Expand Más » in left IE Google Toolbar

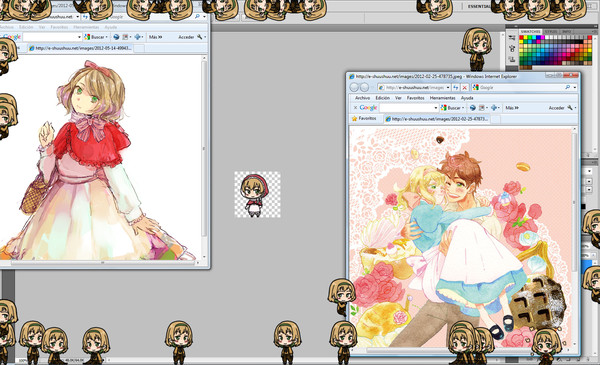(155, 37)
